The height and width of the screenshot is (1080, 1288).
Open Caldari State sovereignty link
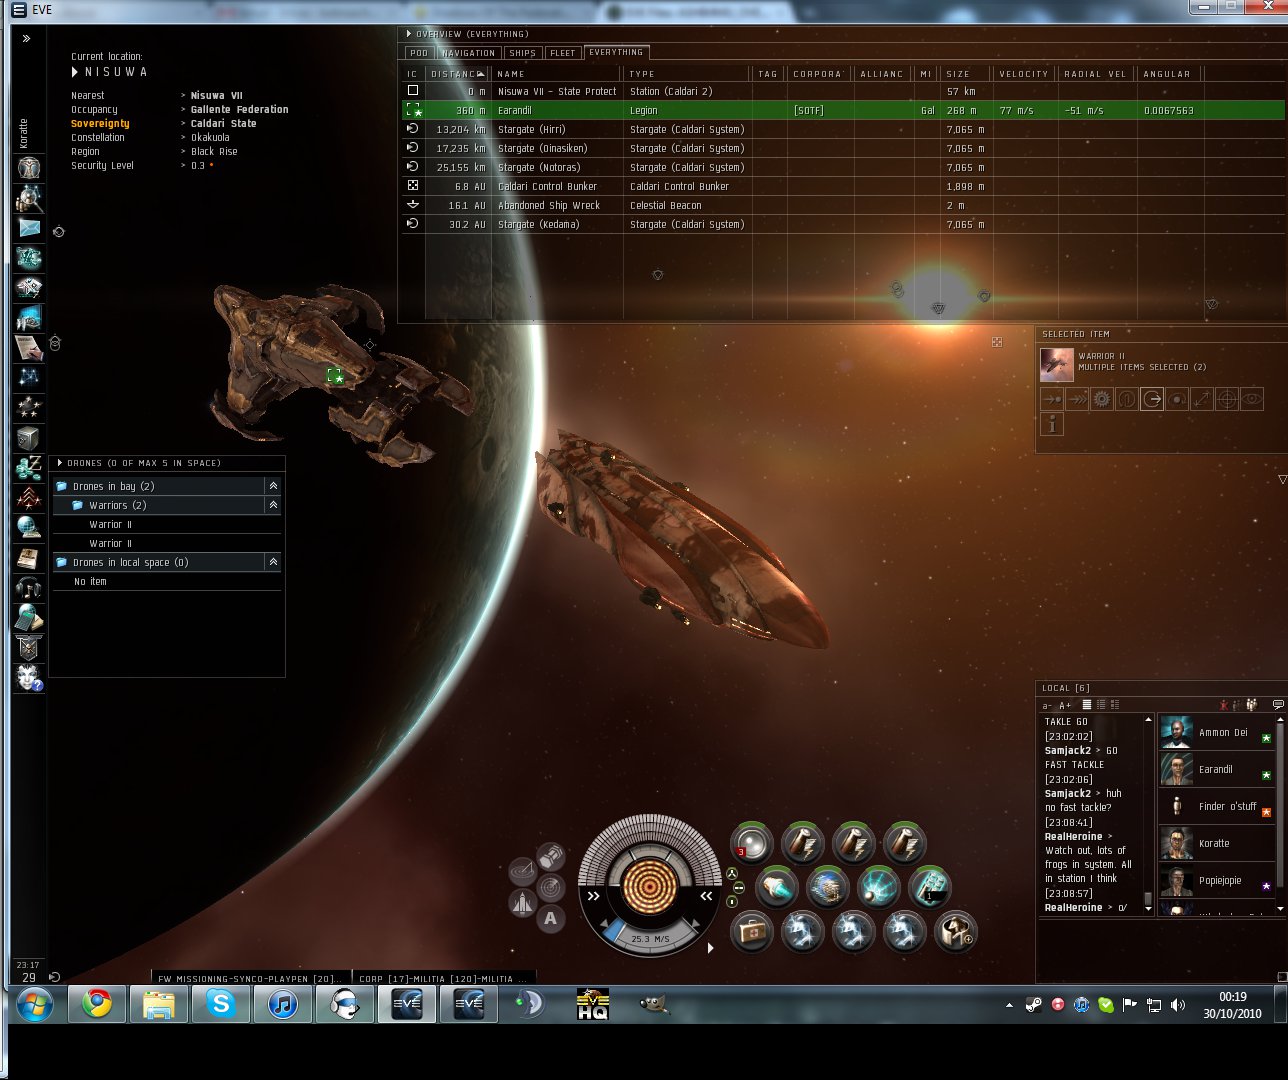(x=223, y=124)
